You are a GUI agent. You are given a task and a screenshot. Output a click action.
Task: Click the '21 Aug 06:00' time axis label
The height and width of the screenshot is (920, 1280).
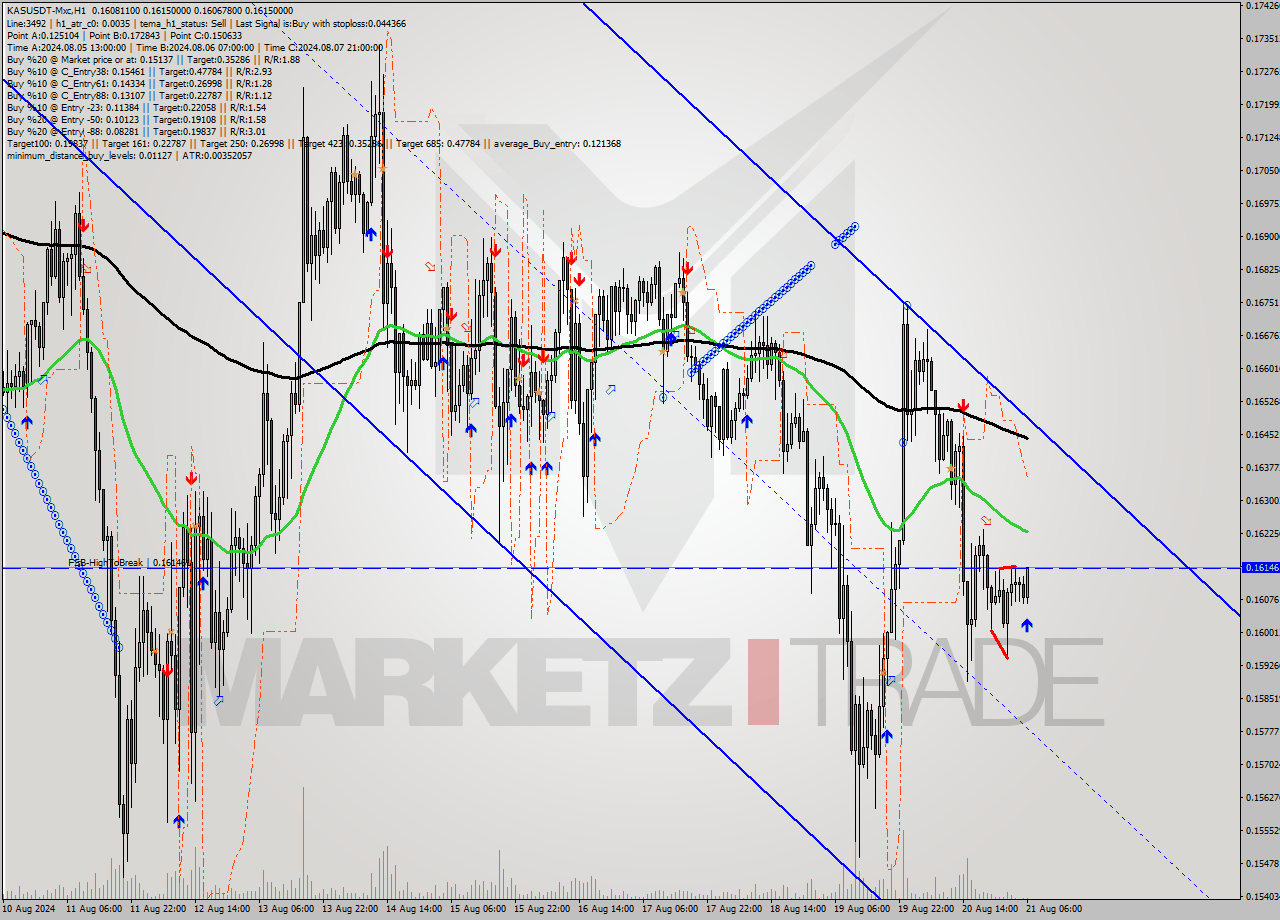pos(1054,909)
